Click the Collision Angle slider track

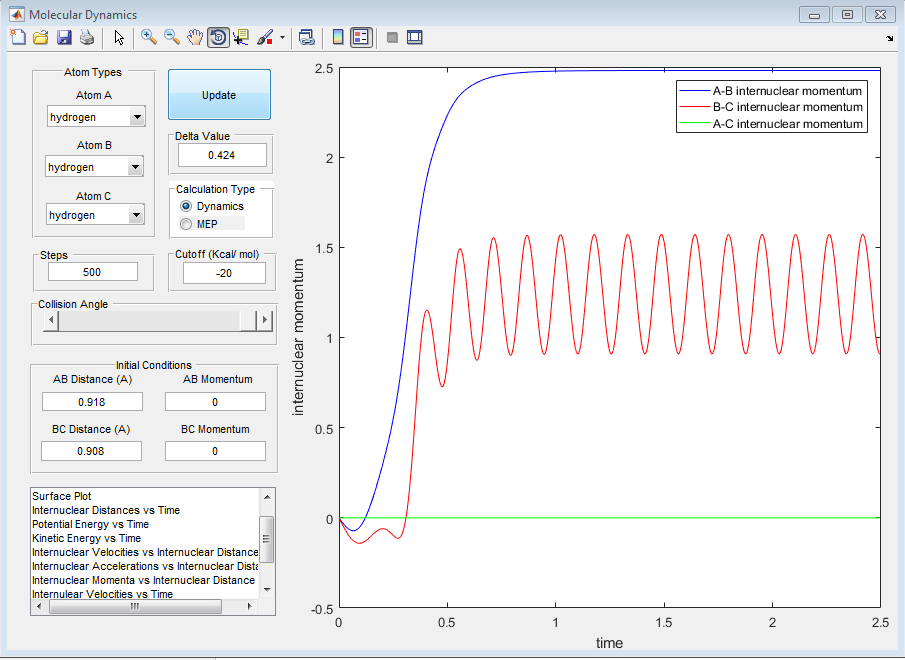[150, 321]
